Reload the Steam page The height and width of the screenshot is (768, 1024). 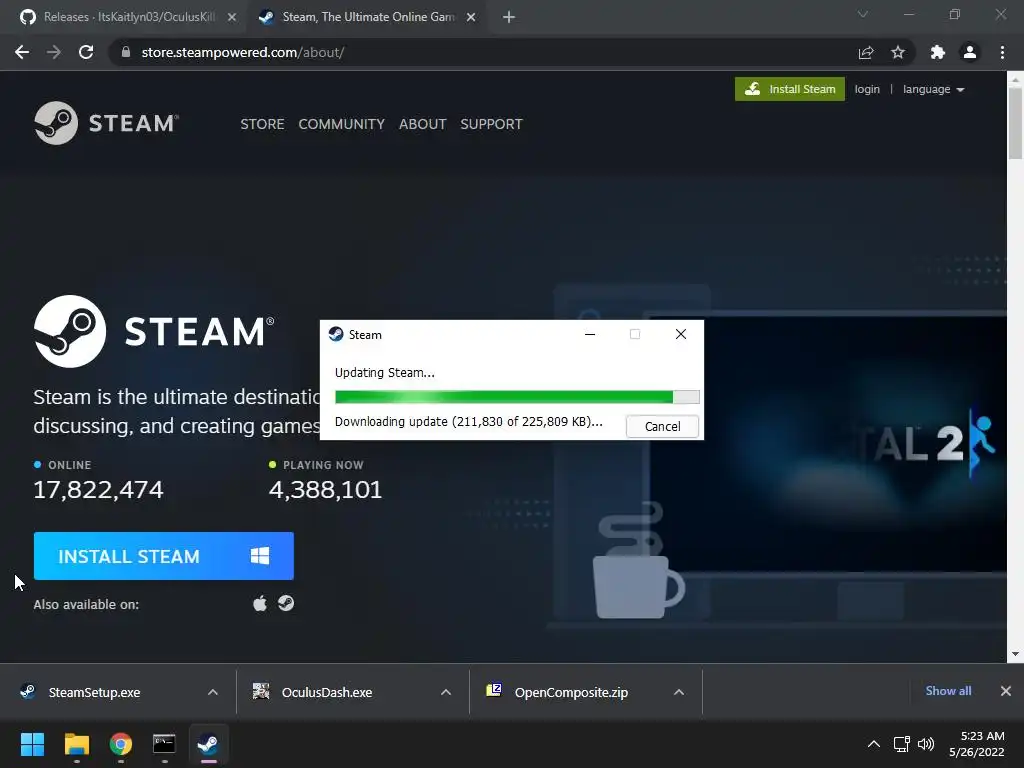86,52
